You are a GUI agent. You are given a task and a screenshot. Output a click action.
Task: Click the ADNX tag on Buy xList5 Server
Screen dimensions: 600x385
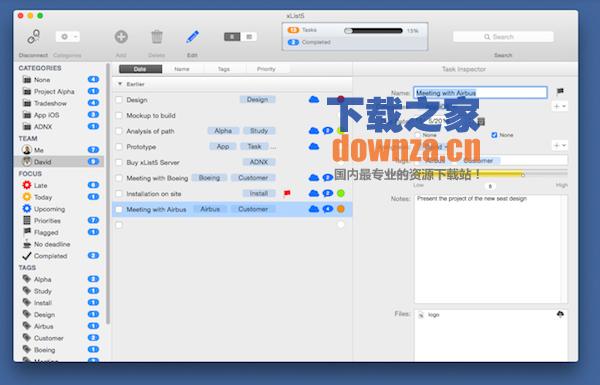pos(259,162)
